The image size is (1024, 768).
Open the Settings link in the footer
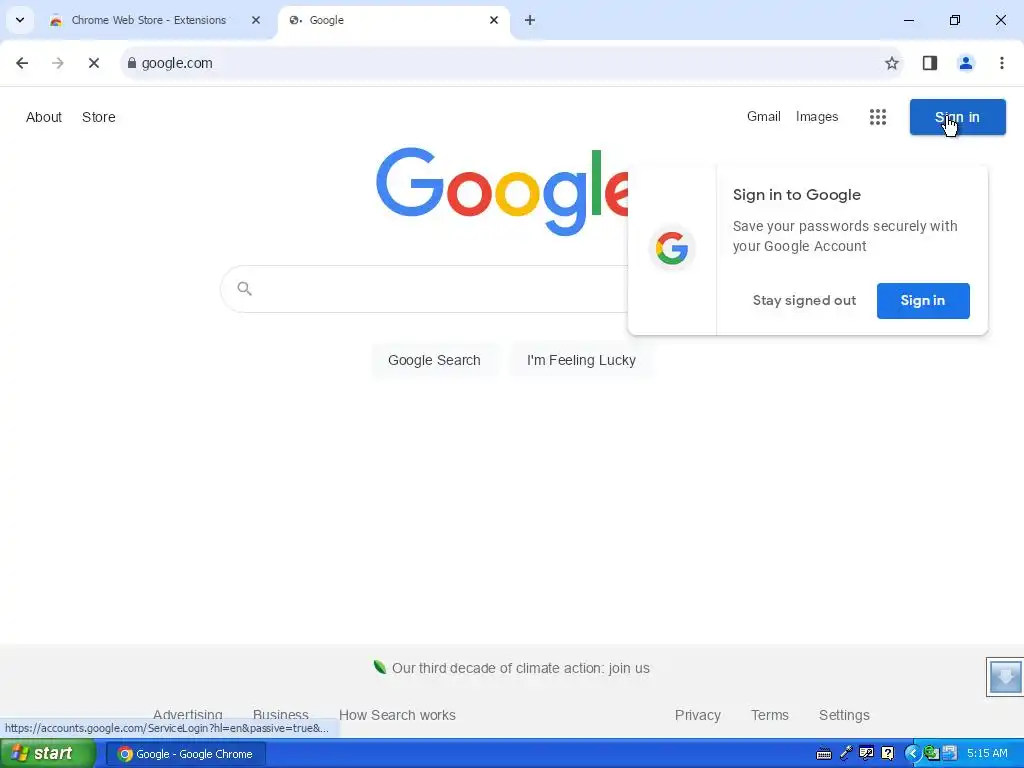click(x=844, y=715)
